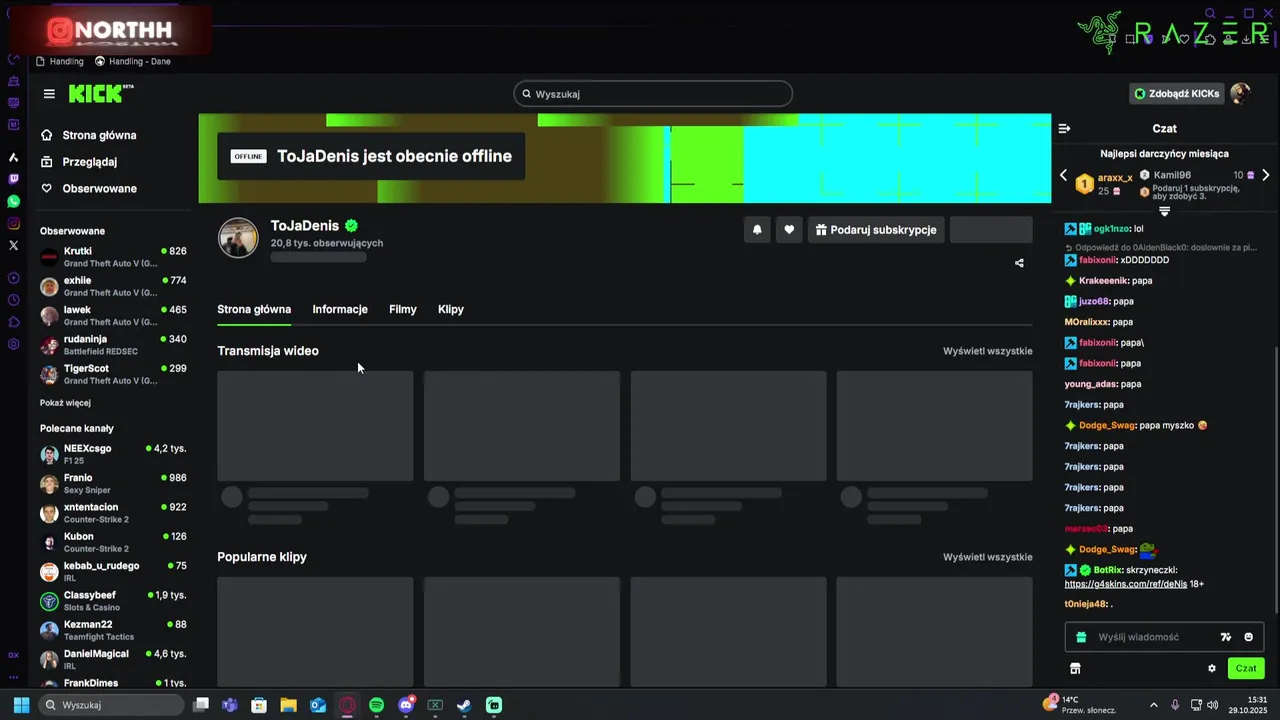The height and width of the screenshot is (720, 1280).
Task: Click Dodge_Swag username in chat papa myszko
Action: pyautogui.click(x=1108, y=426)
